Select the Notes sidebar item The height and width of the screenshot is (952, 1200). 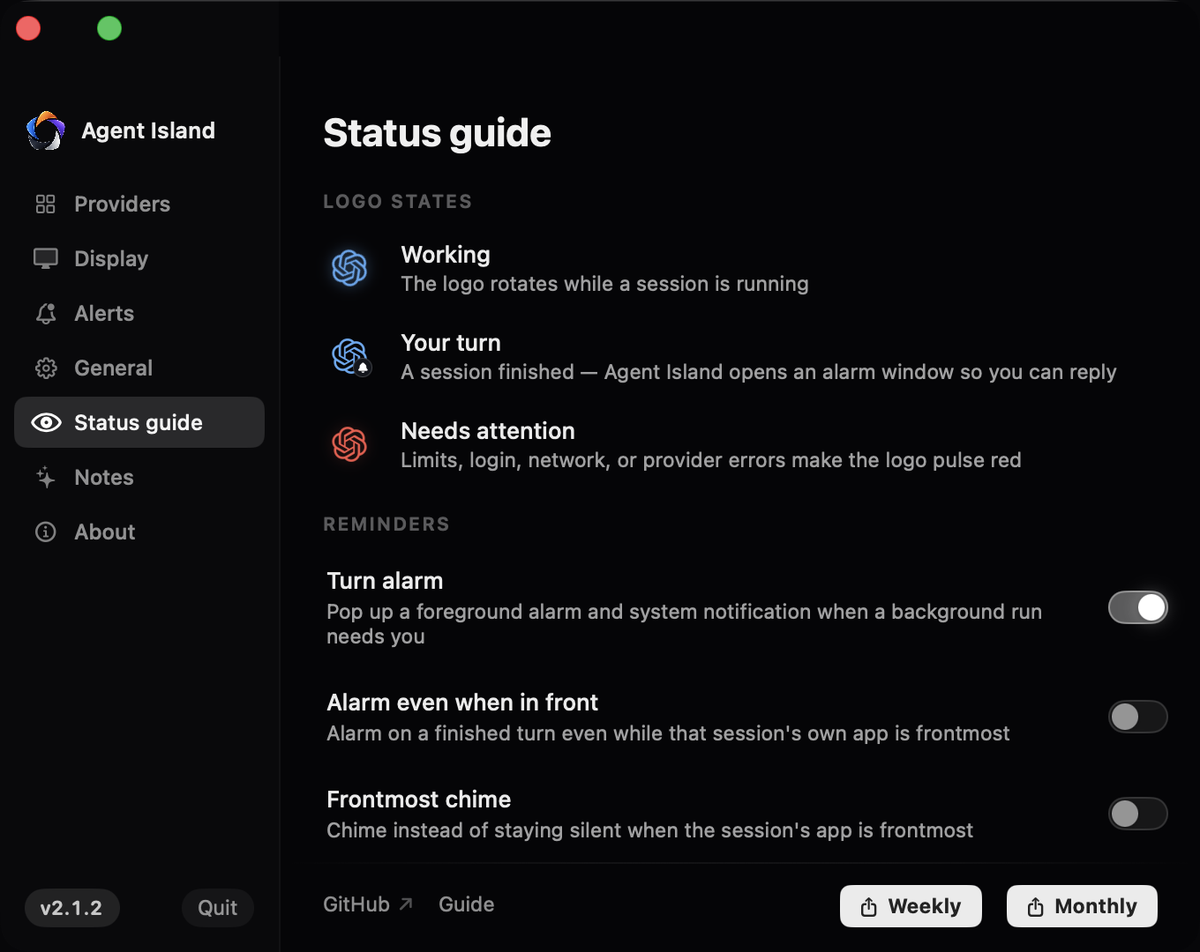[x=139, y=478]
